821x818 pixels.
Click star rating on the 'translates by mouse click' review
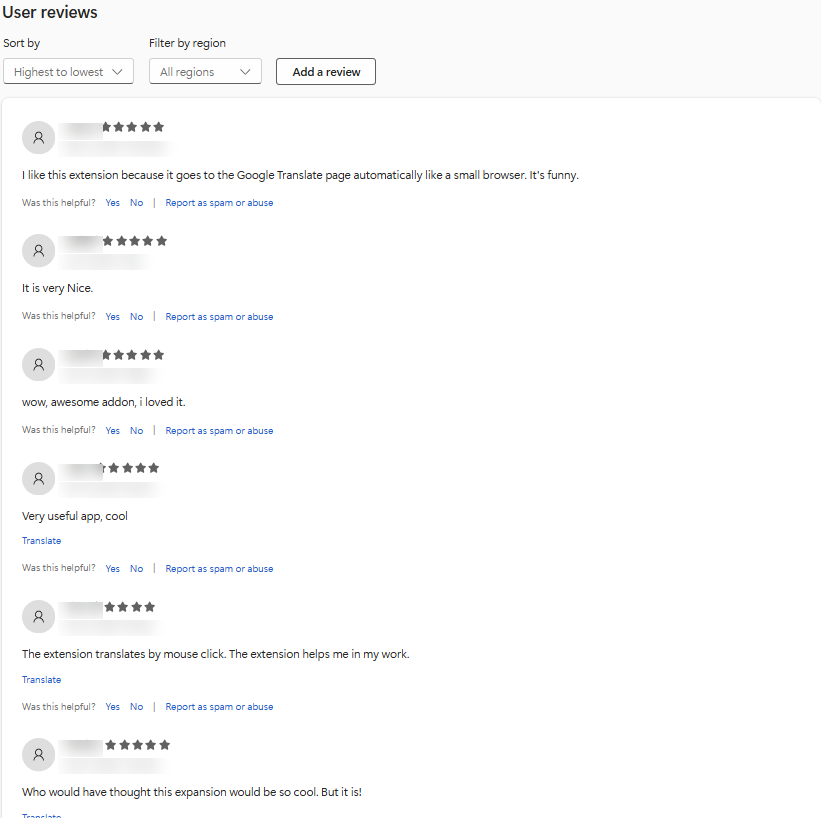[129, 607]
